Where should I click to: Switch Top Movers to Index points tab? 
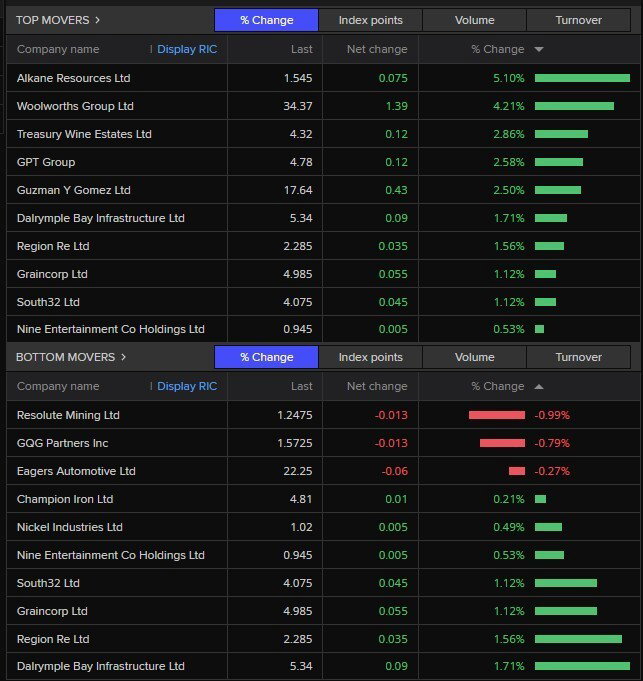pyautogui.click(x=370, y=20)
